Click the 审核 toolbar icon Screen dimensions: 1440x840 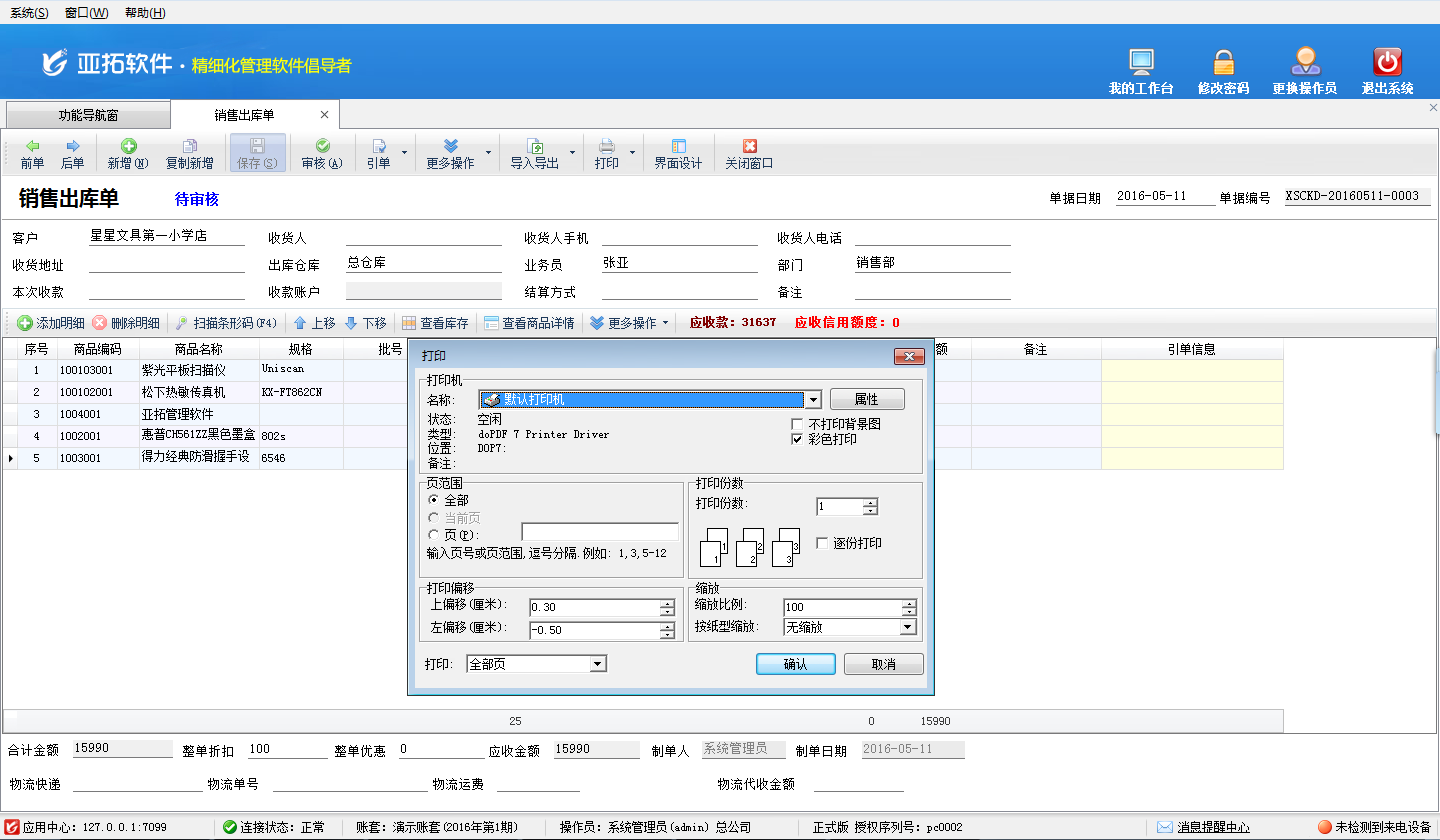coord(322,146)
